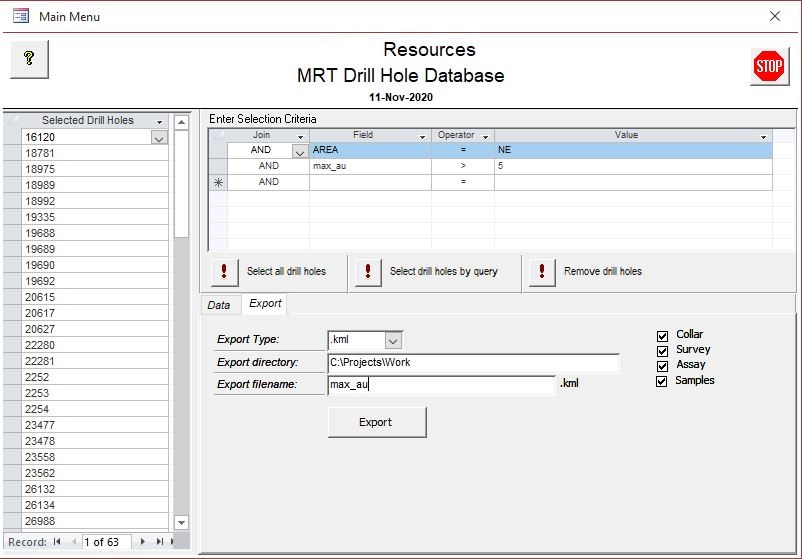Select the value cell containing 5
This screenshot has width=802, height=559.
(633, 166)
